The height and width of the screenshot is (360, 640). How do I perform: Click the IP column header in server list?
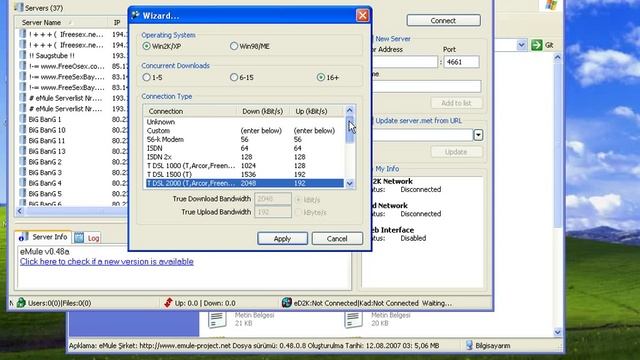click(x=118, y=22)
